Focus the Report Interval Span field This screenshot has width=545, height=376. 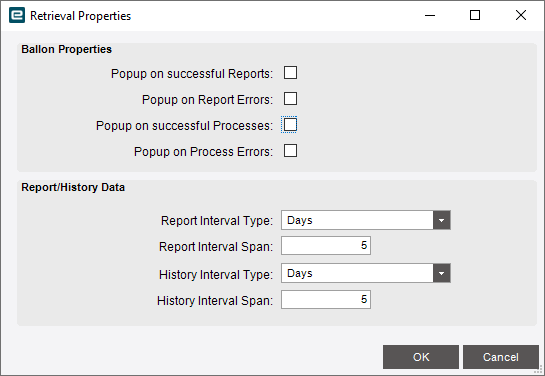326,246
